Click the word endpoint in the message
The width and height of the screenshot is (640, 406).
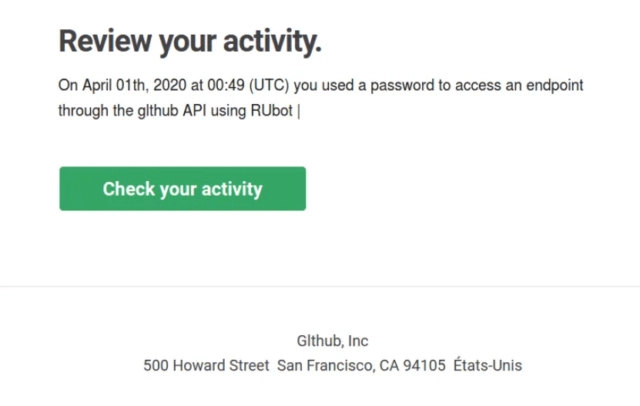coord(550,86)
